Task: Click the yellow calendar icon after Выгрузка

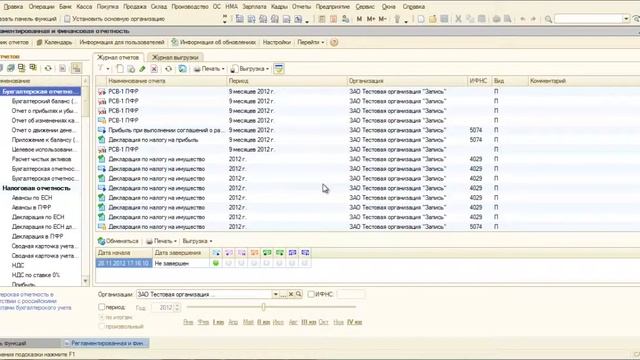Action: [279, 69]
